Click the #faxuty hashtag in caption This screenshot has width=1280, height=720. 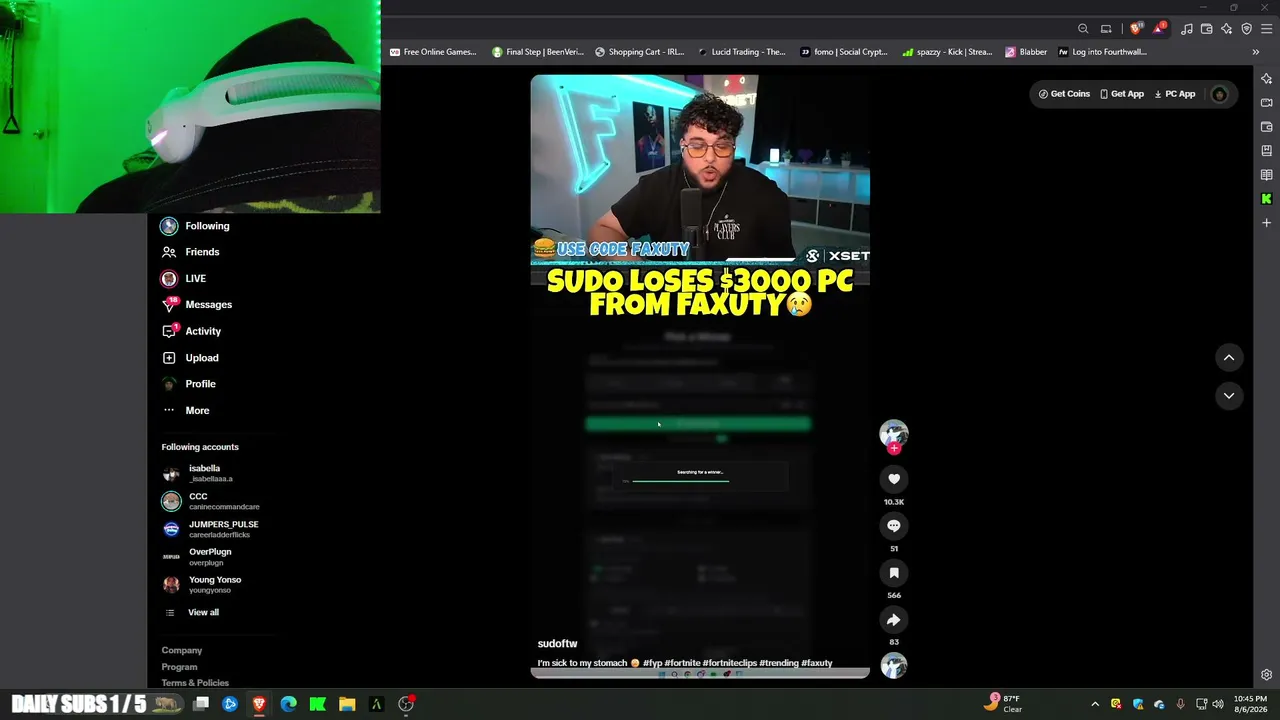pos(817,663)
